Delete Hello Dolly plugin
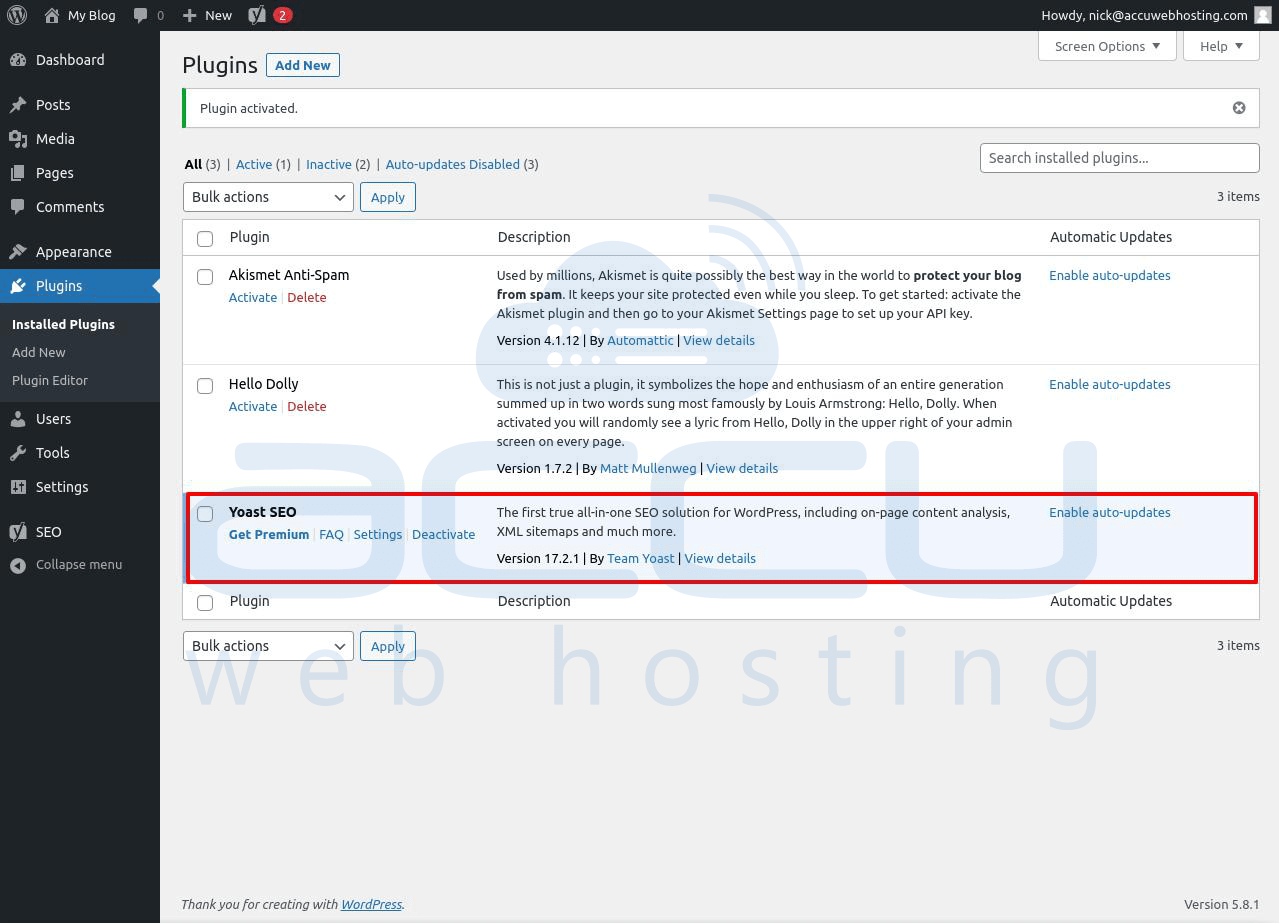This screenshot has height=923, width=1279. point(307,406)
